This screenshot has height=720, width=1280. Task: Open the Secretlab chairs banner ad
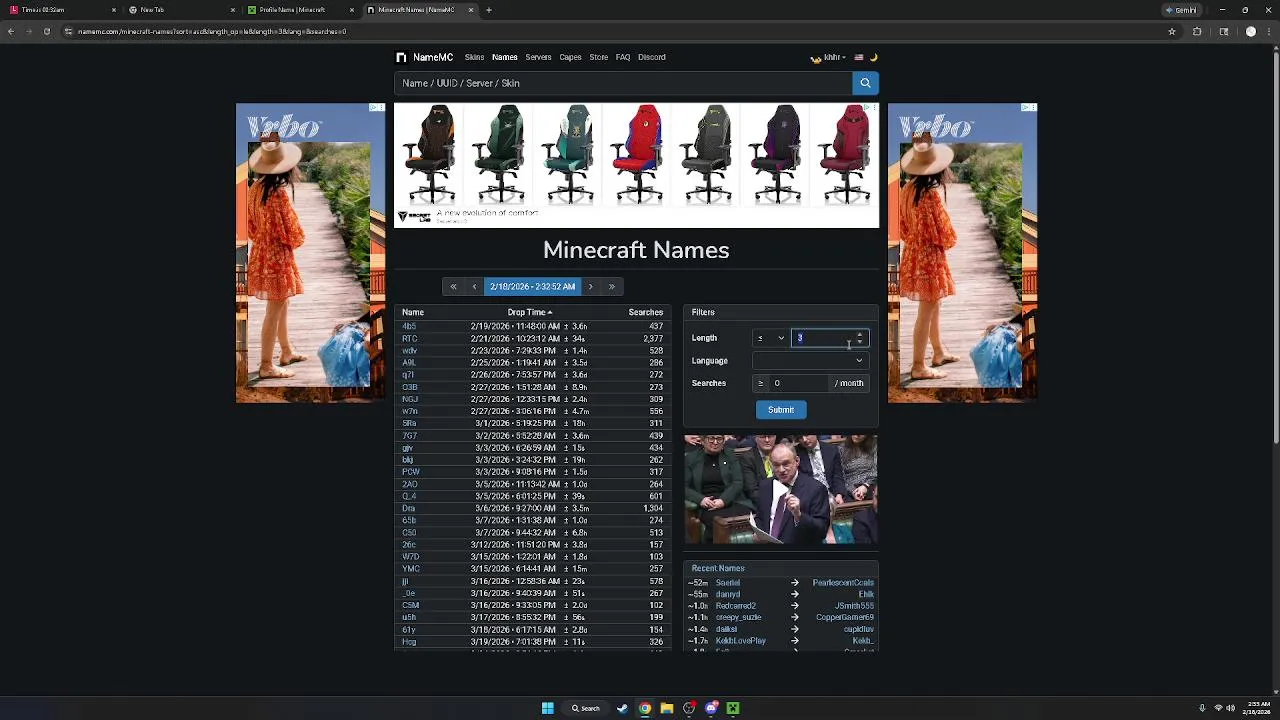click(636, 165)
